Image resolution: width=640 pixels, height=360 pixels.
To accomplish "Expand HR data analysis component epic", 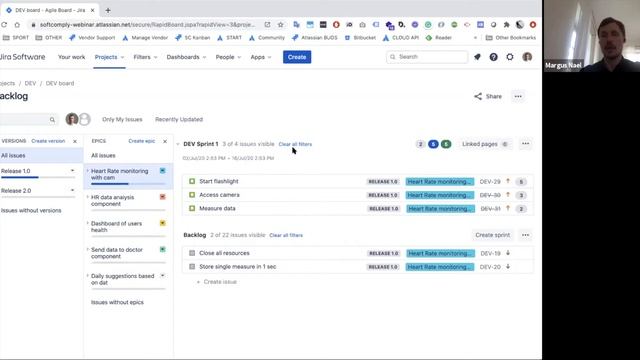I will [87, 197].
